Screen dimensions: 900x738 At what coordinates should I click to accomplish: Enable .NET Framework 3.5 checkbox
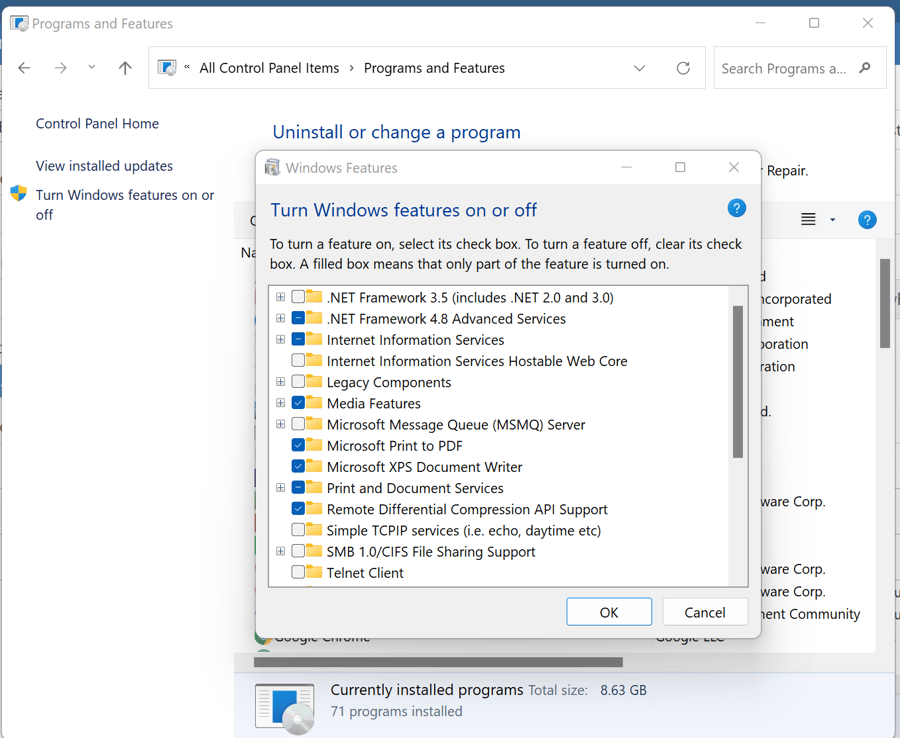coord(298,297)
